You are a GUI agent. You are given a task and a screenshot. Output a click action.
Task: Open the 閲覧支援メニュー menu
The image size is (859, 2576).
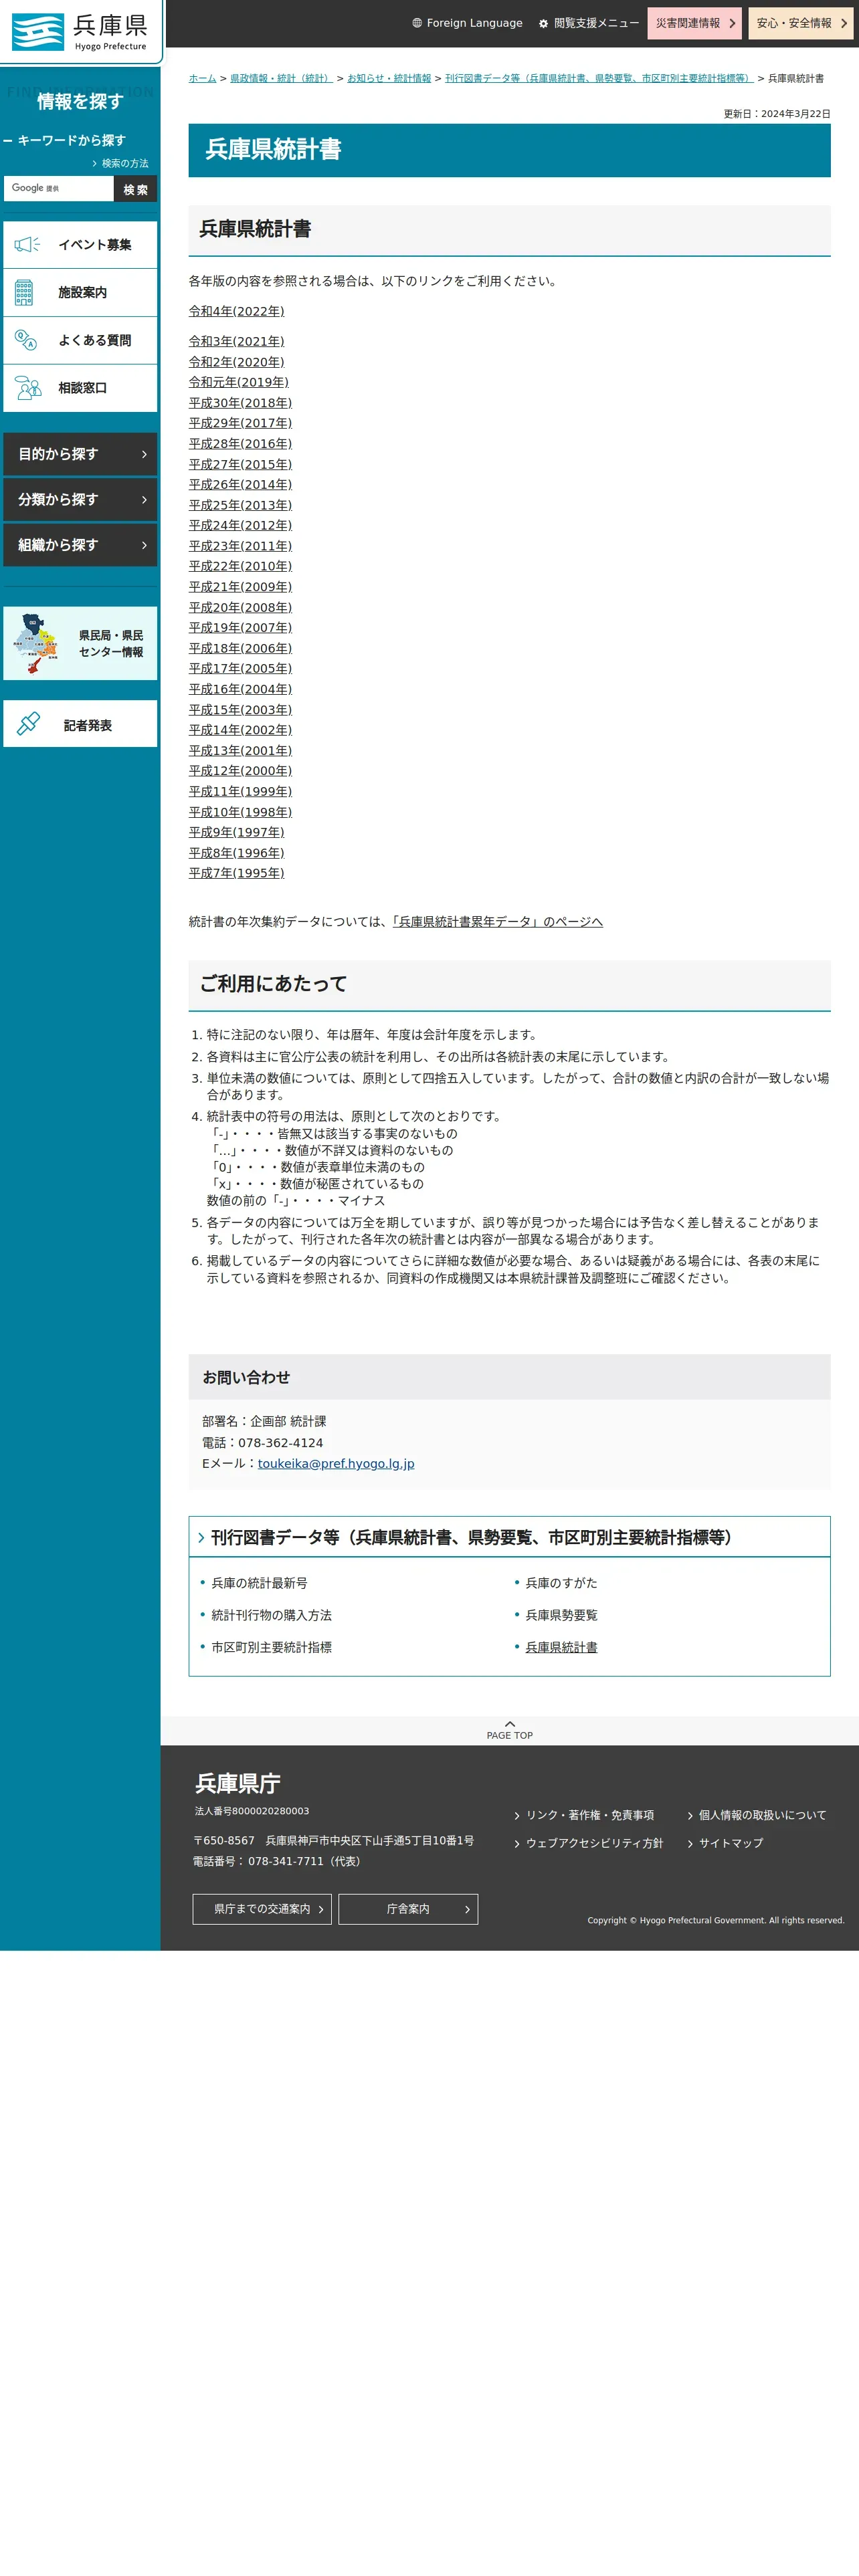tap(589, 23)
